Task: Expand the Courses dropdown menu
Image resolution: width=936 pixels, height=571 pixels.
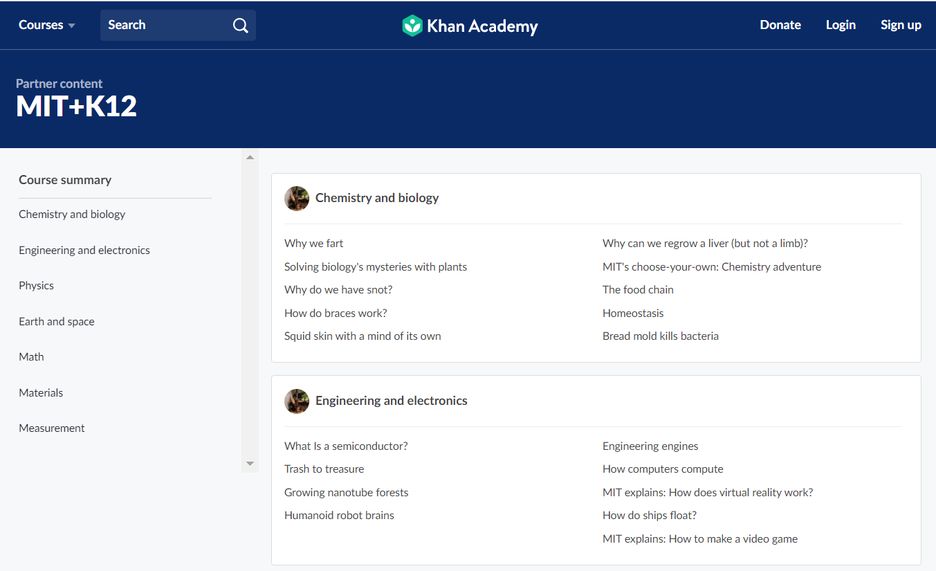Action: point(47,25)
